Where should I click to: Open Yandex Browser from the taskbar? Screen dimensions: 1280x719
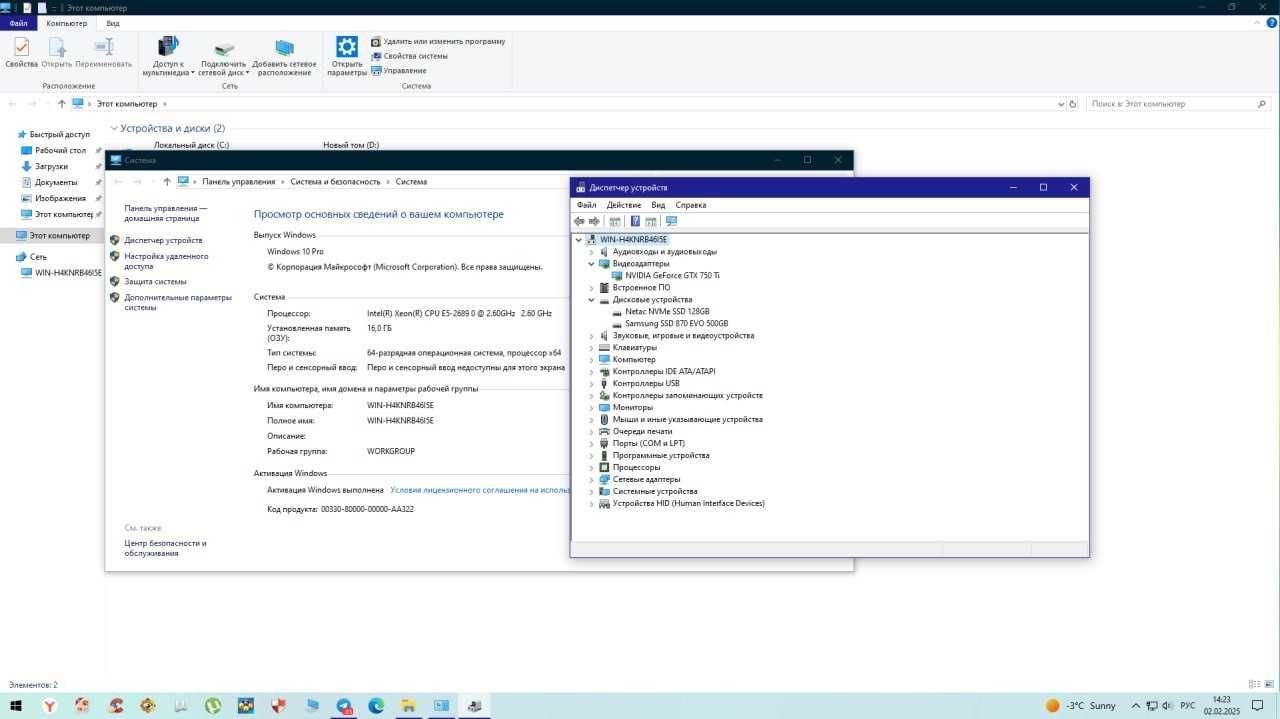pos(49,705)
